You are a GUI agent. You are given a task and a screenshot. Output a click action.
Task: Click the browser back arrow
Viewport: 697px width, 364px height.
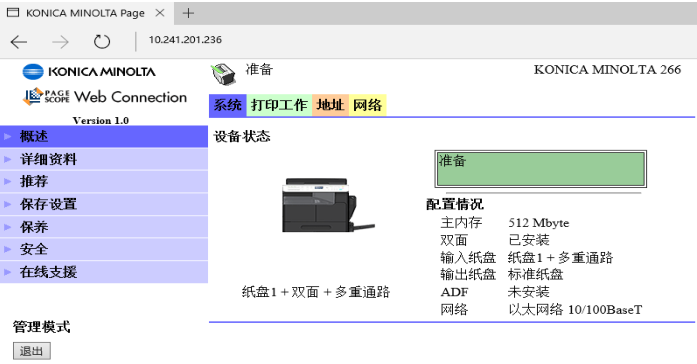(x=19, y=42)
